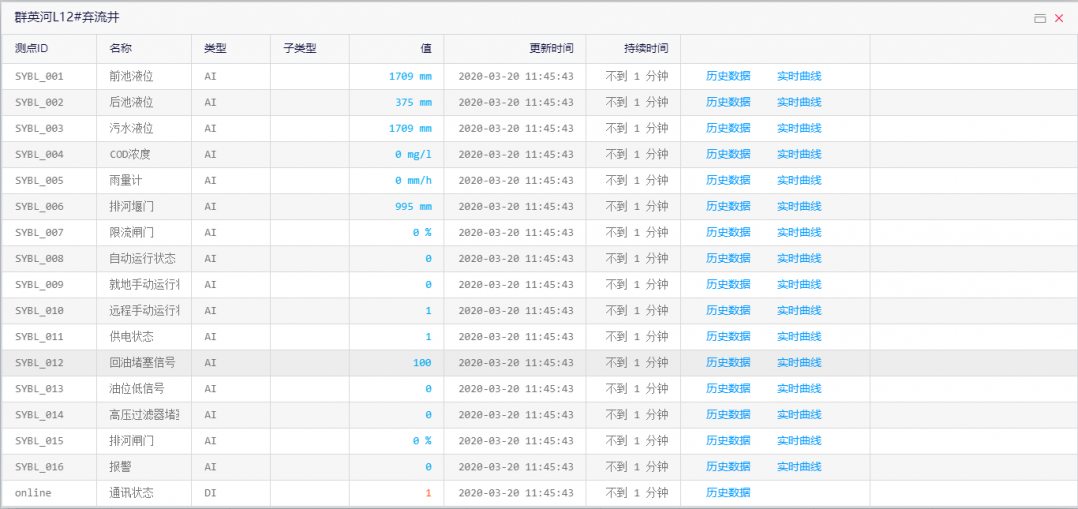Close the 群英河L12#弃流井 dialog
The width and height of the screenshot is (1078, 509).
(1059, 19)
